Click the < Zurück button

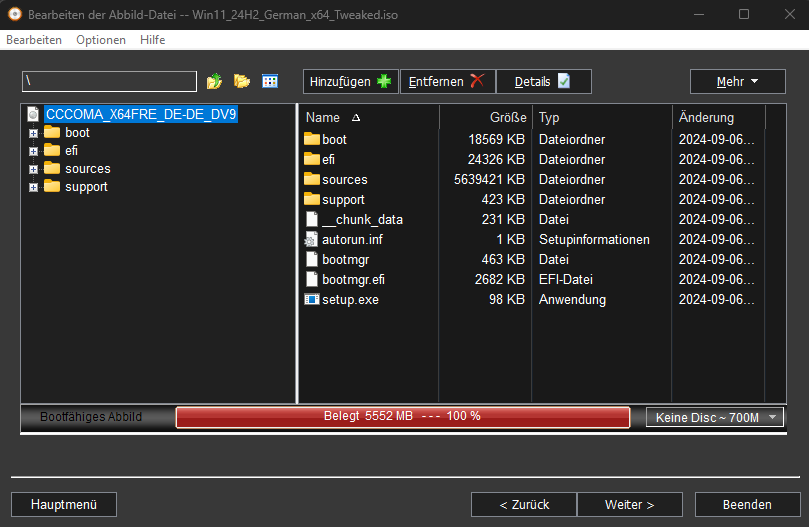click(x=524, y=504)
